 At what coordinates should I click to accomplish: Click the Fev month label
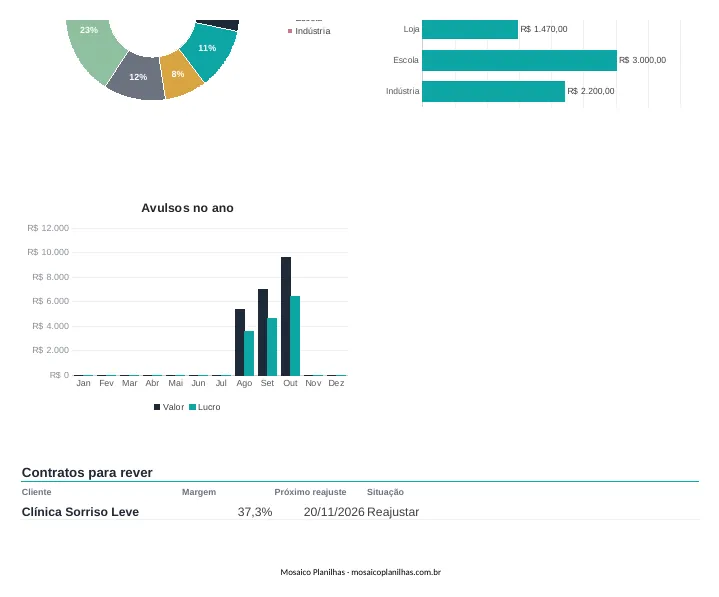tap(106, 383)
